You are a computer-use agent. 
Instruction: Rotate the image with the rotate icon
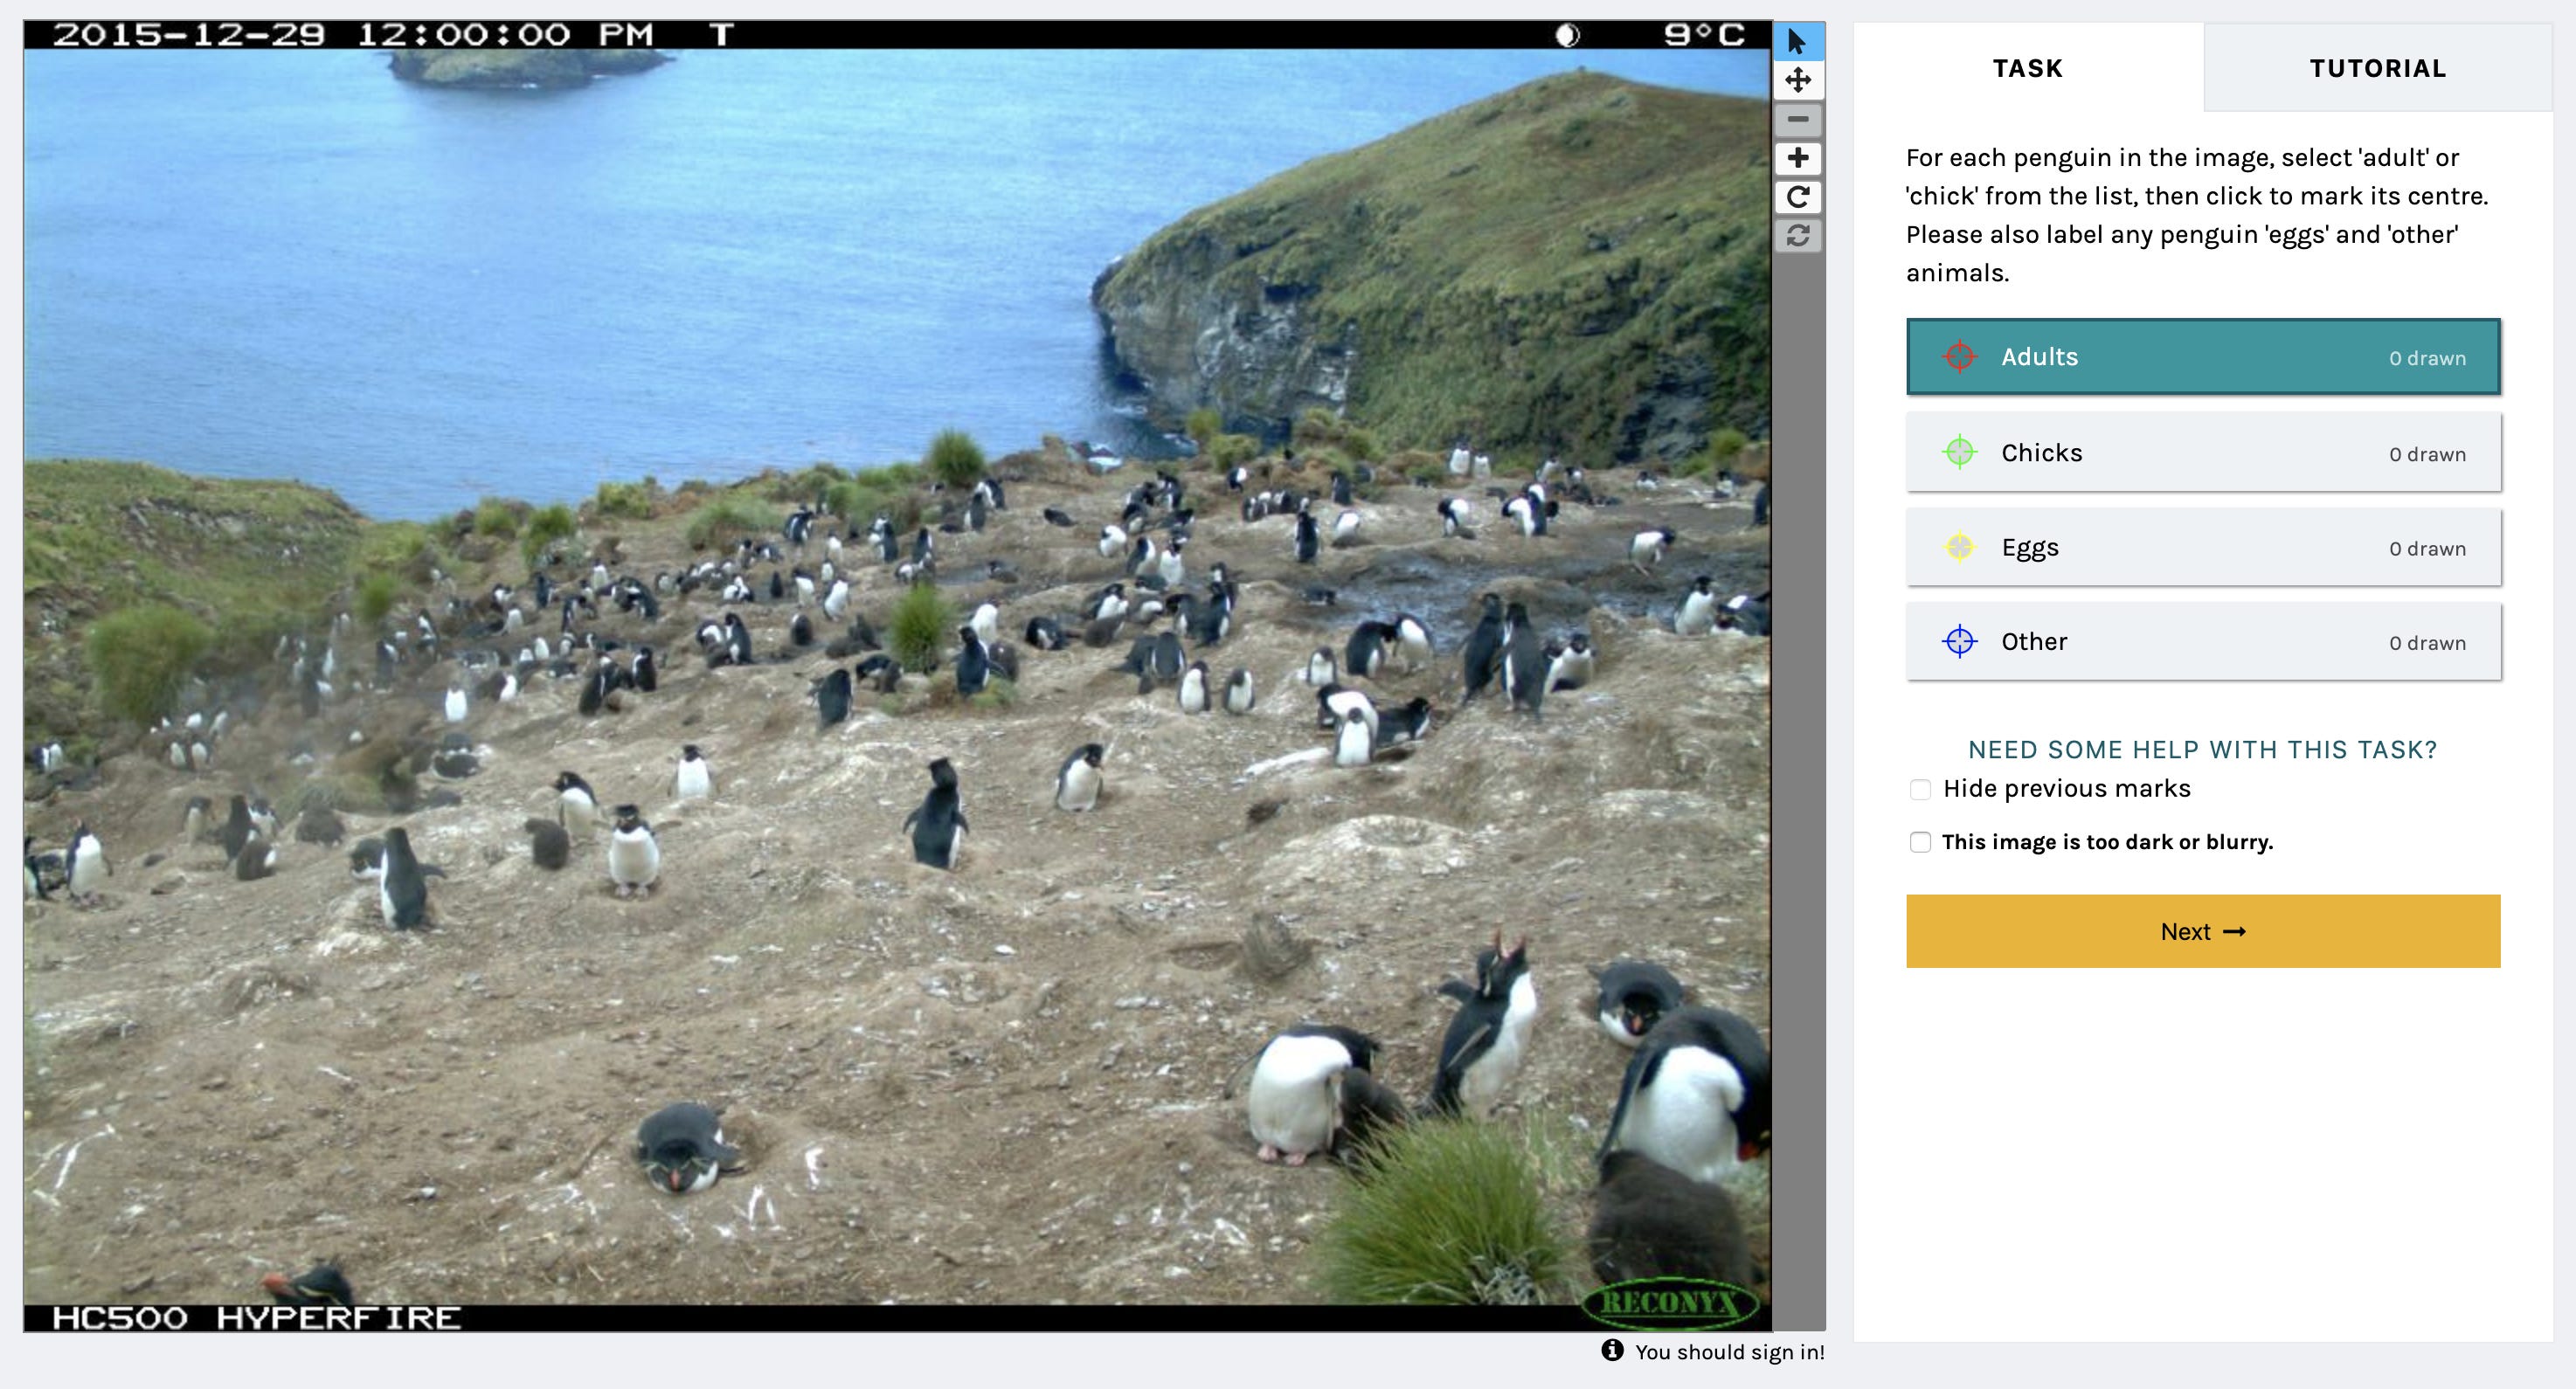coord(1798,197)
